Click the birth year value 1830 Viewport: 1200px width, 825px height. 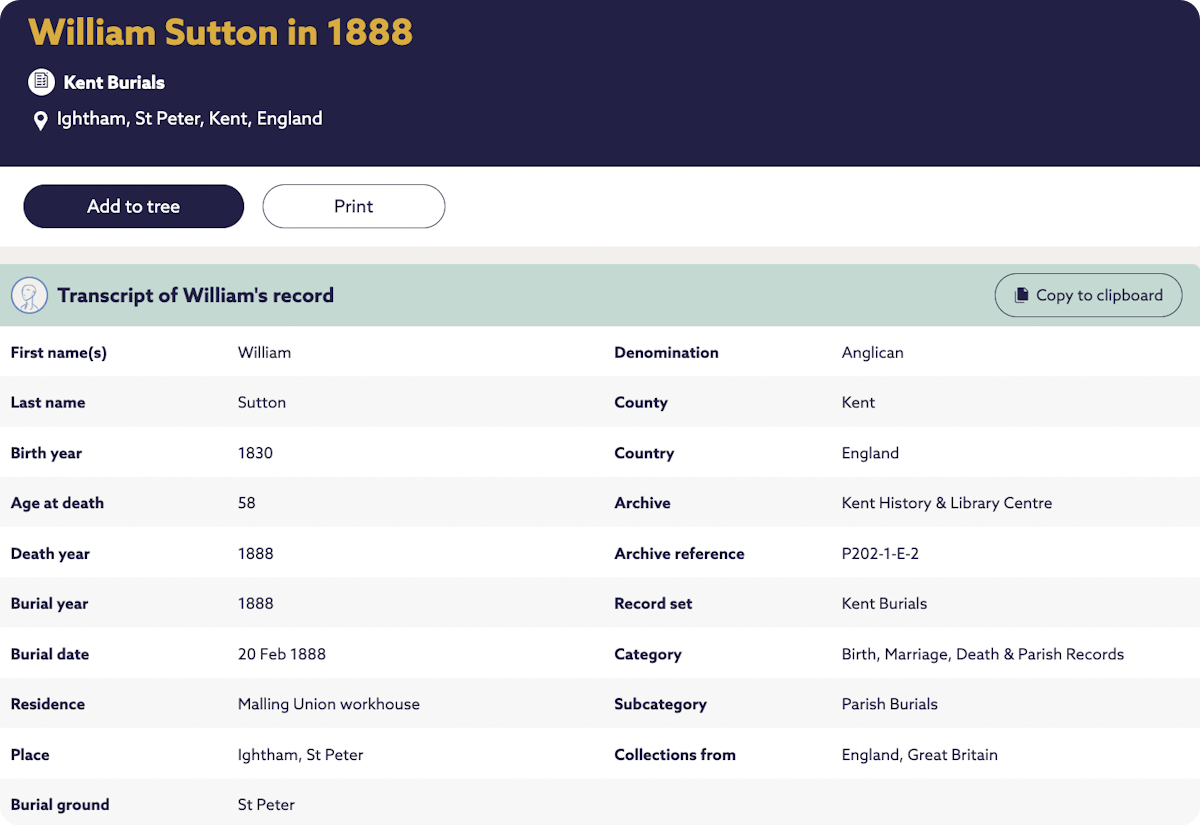click(255, 453)
